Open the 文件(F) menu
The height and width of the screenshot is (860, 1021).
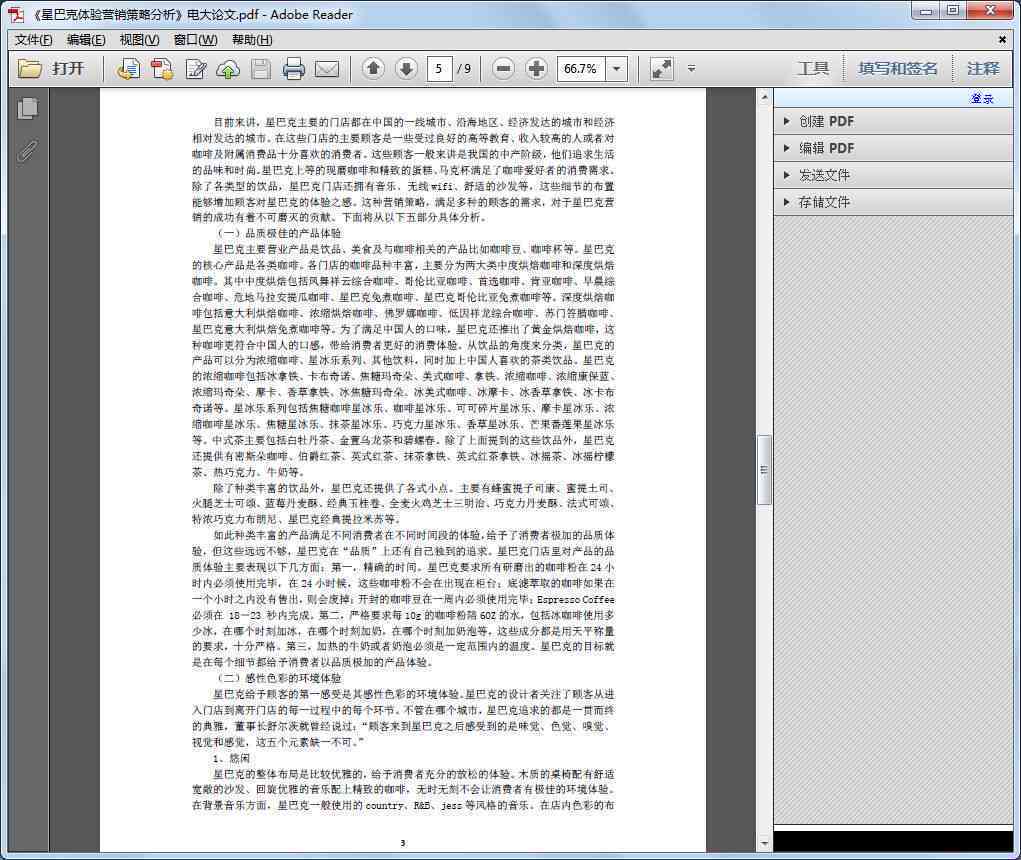click(x=33, y=40)
